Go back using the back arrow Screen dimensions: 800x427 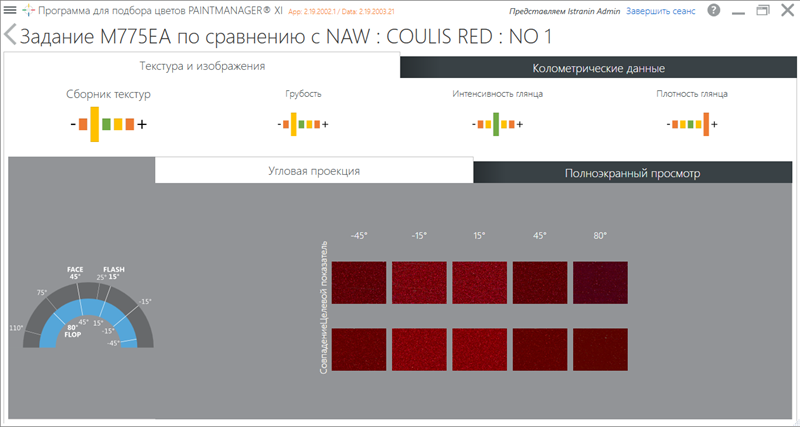[10, 36]
